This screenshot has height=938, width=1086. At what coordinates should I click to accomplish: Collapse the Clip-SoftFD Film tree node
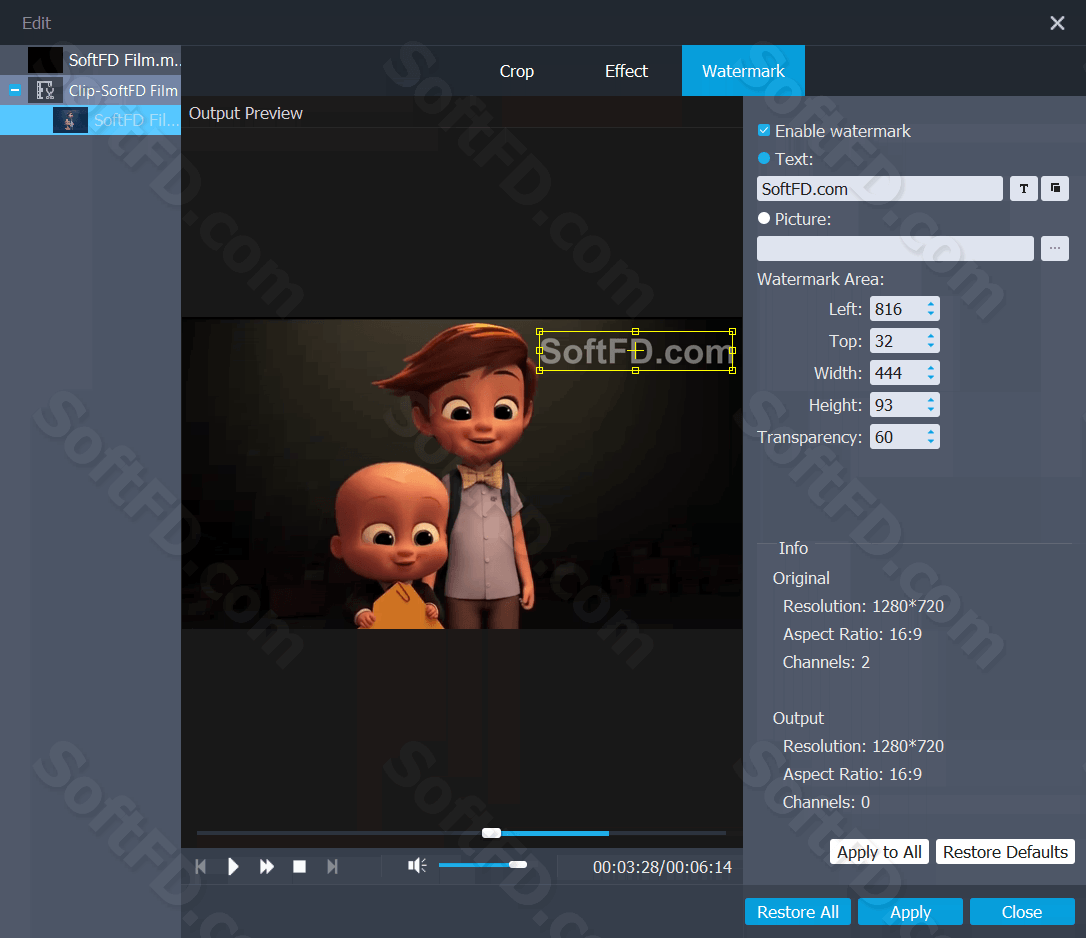point(15,90)
